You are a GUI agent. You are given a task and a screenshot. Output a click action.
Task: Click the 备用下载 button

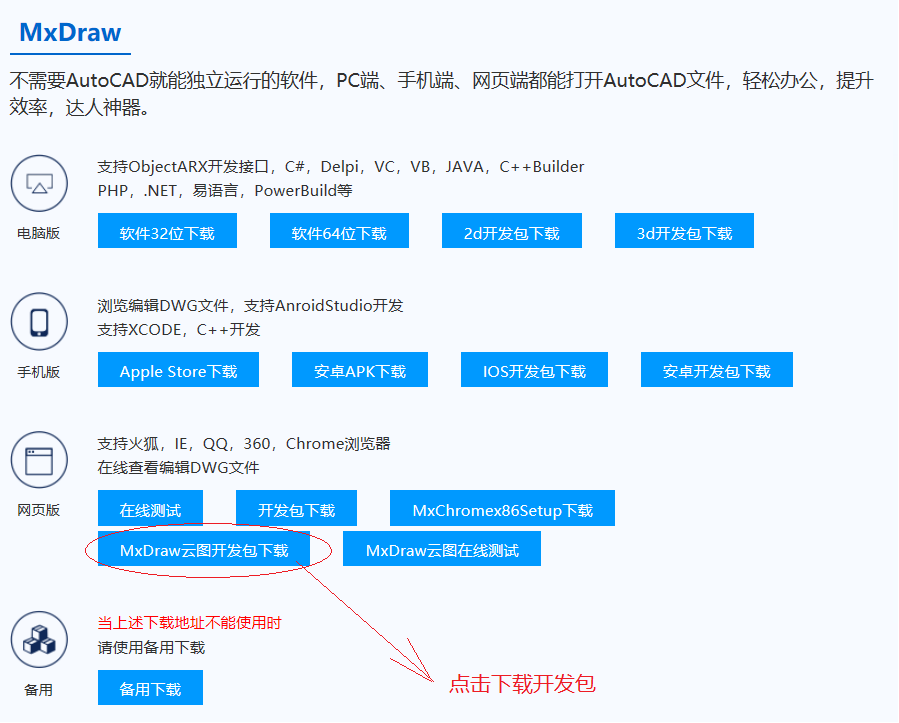point(150,687)
